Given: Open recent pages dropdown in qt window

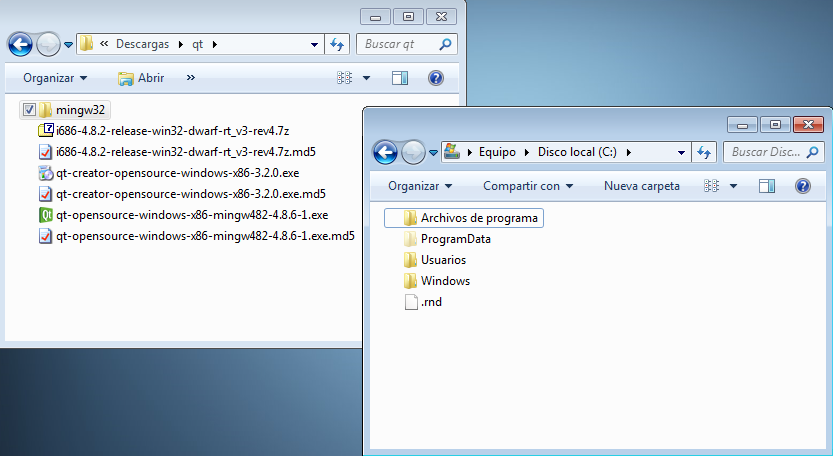Looking at the screenshot, I should click(69, 45).
